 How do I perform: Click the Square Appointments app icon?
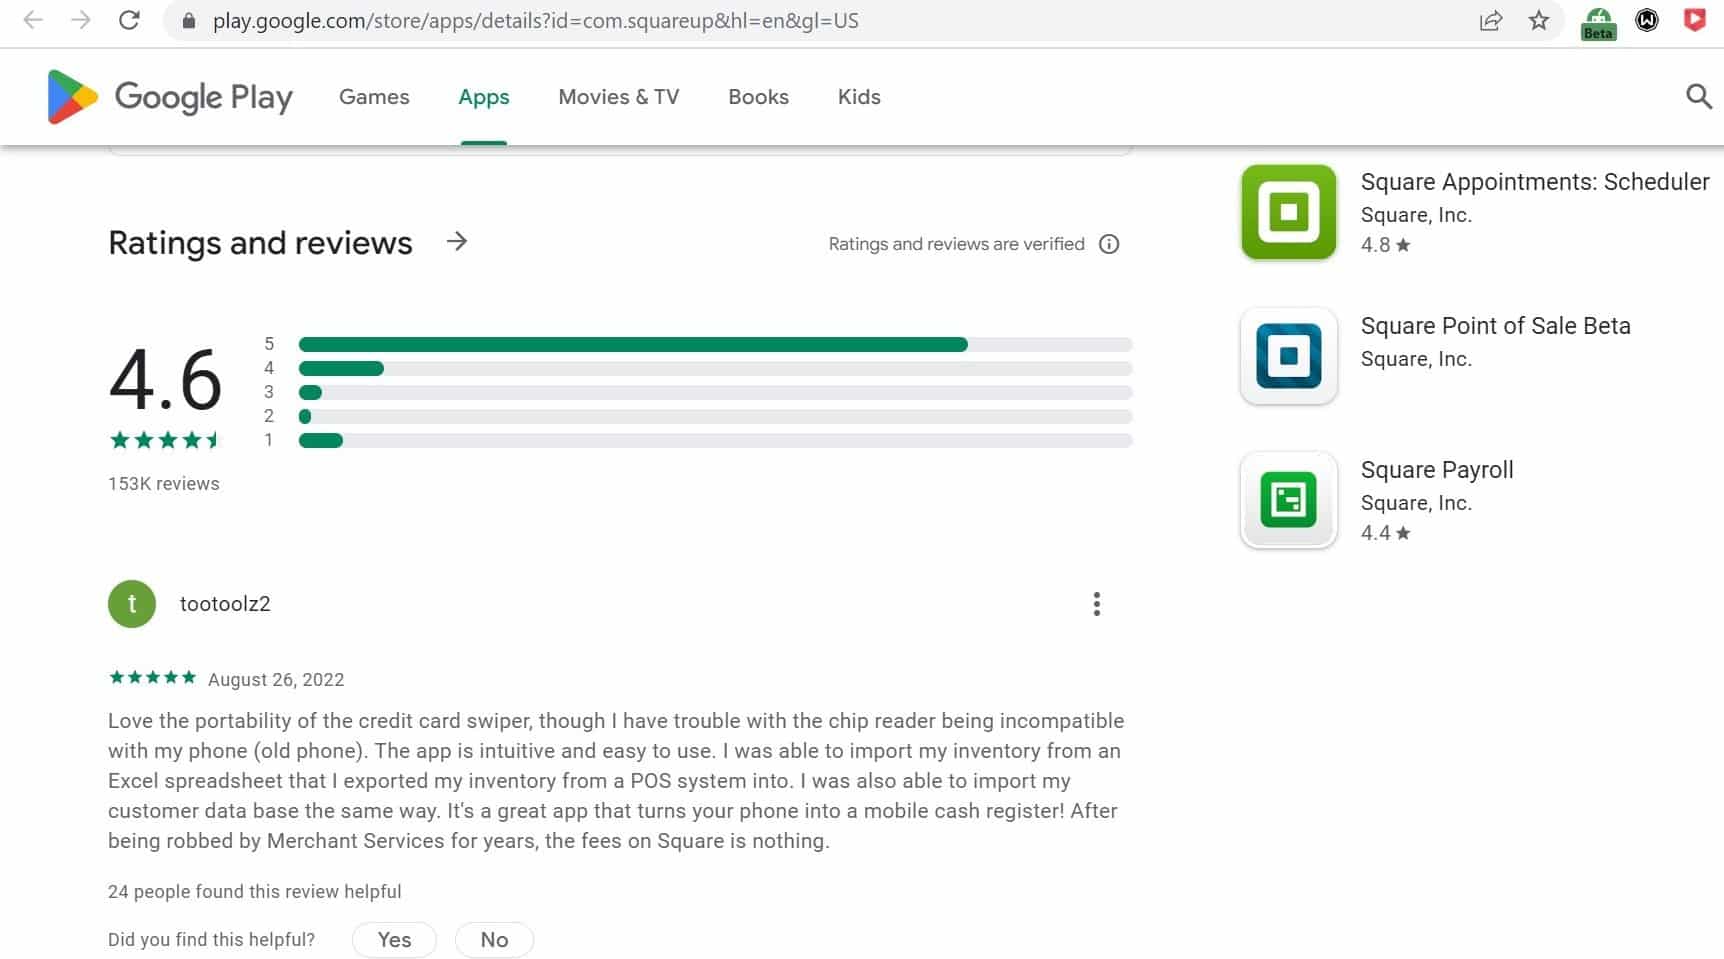1289,212
